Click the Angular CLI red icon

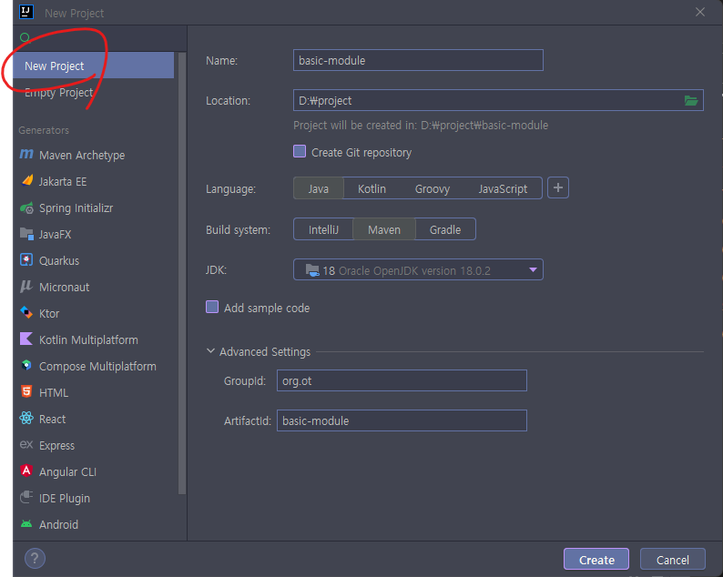[x=26, y=471]
